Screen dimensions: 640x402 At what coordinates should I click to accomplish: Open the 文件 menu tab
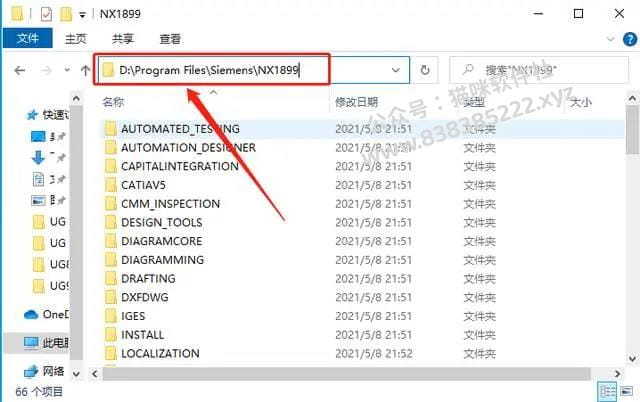click(x=28, y=38)
